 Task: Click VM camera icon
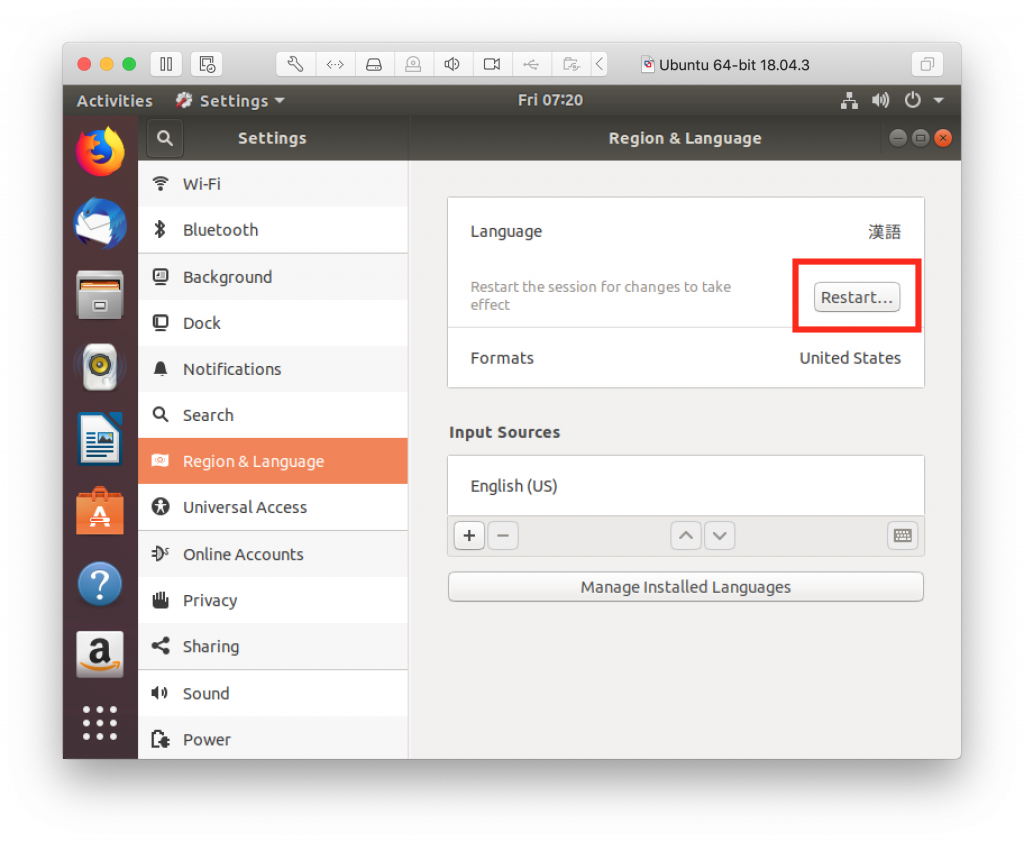pyautogui.click(x=492, y=64)
